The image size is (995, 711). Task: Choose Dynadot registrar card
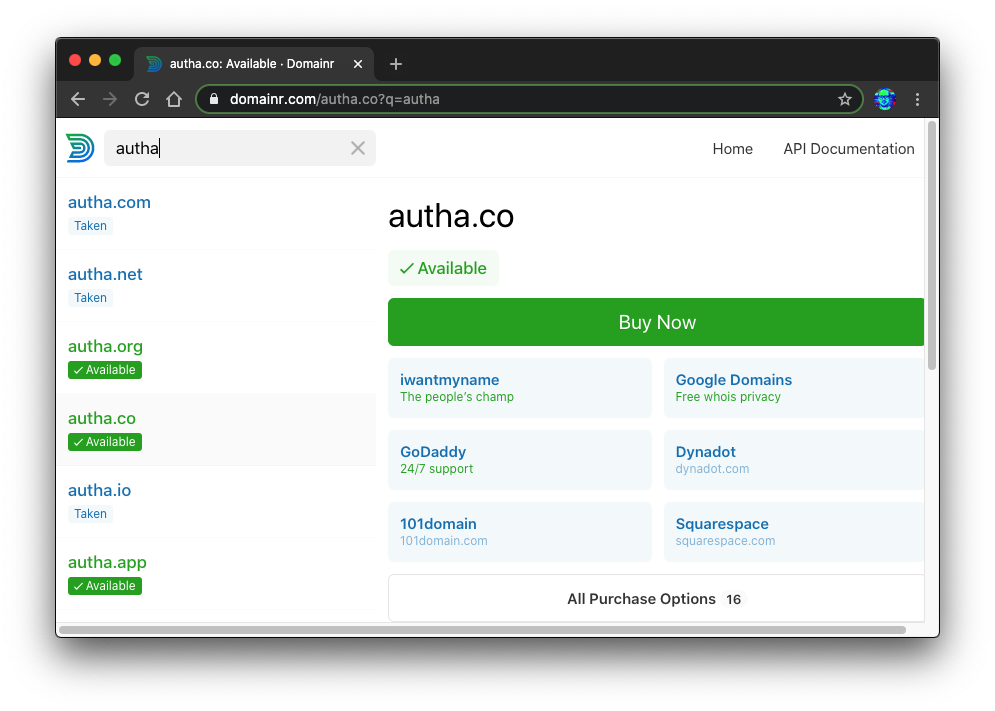(794, 460)
